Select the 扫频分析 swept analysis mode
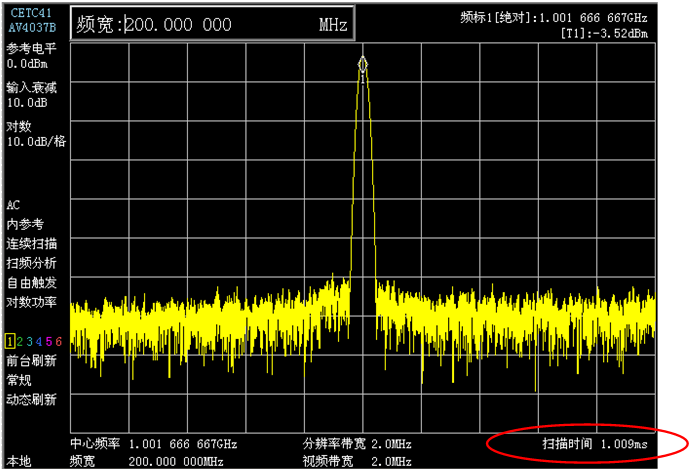 pos(31,263)
